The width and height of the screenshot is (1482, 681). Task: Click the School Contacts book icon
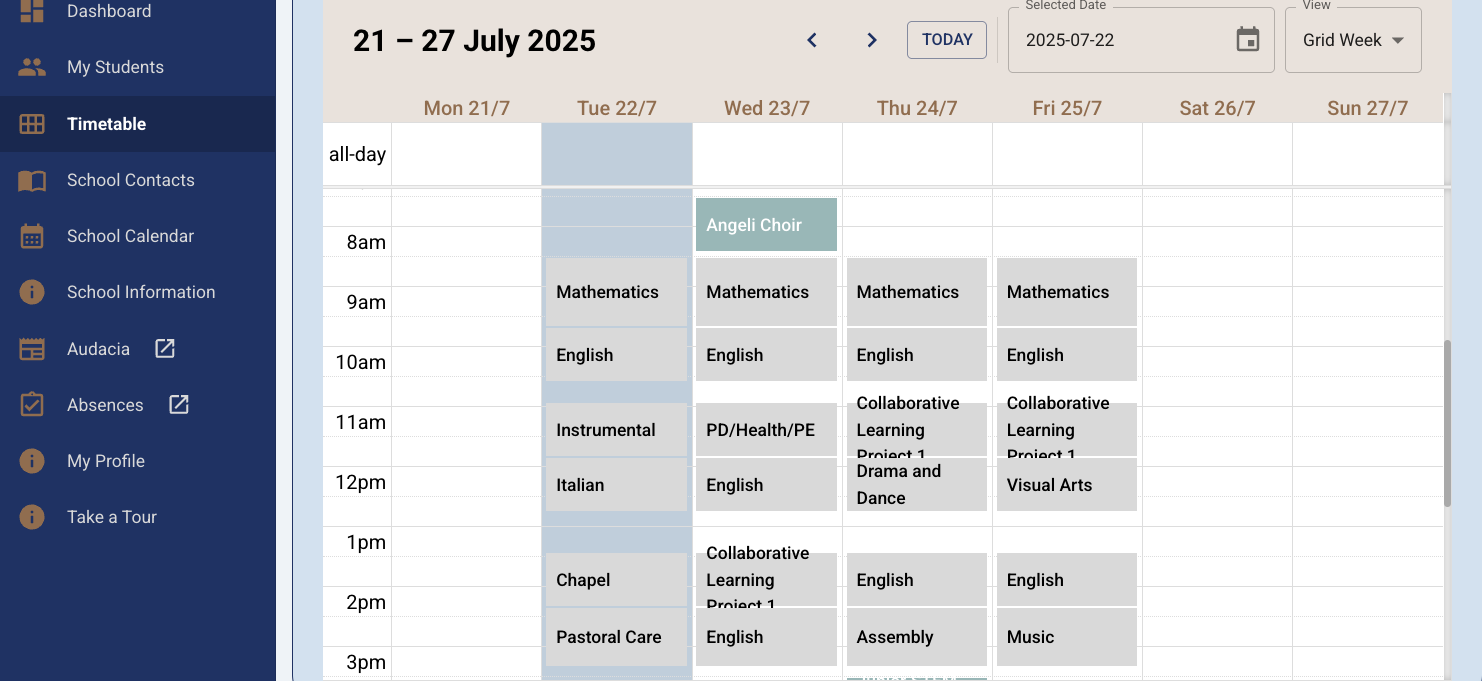coord(32,180)
